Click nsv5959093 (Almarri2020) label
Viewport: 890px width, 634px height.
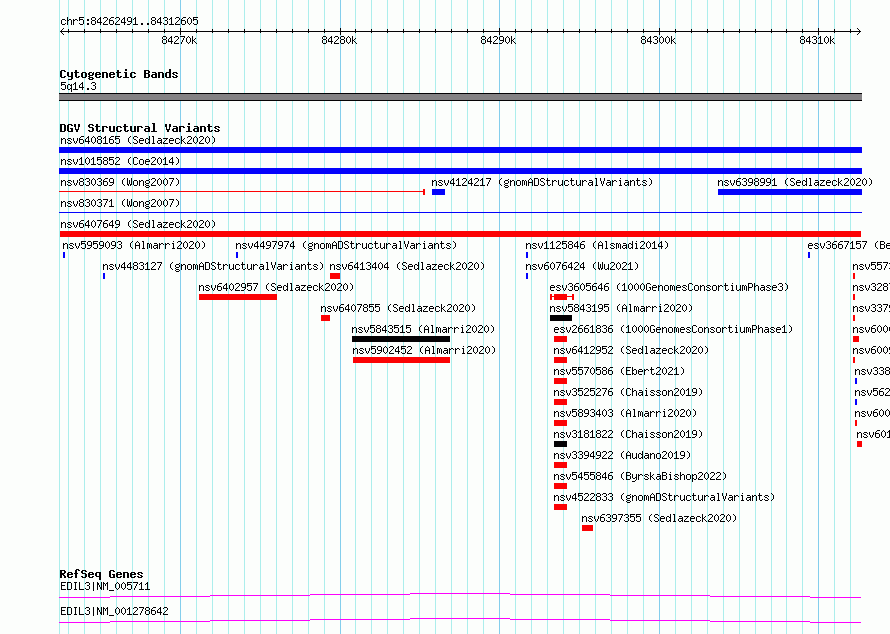click(134, 245)
